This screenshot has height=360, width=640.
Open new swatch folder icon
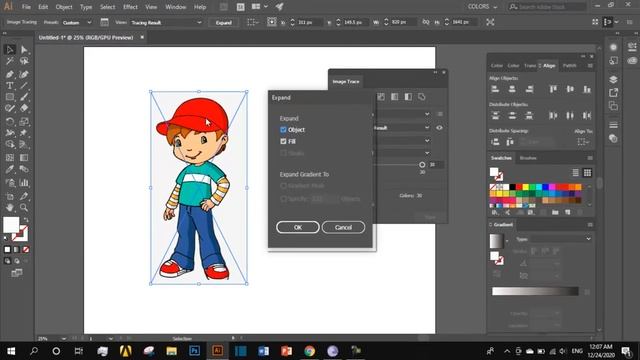coord(555,212)
